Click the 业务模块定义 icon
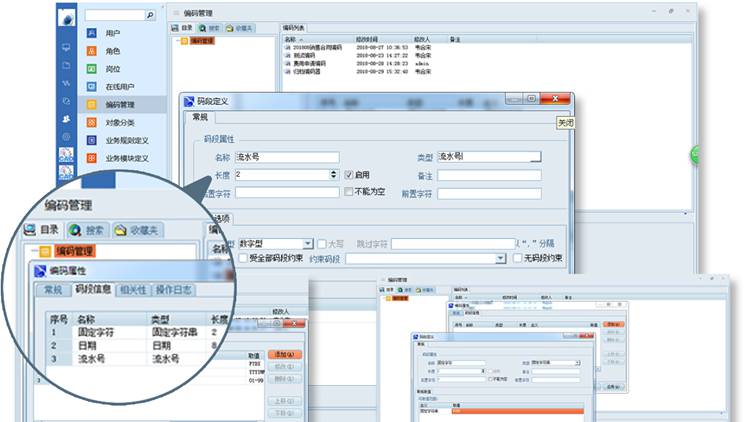Screen dimensions: 750x422 [x=92, y=158]
